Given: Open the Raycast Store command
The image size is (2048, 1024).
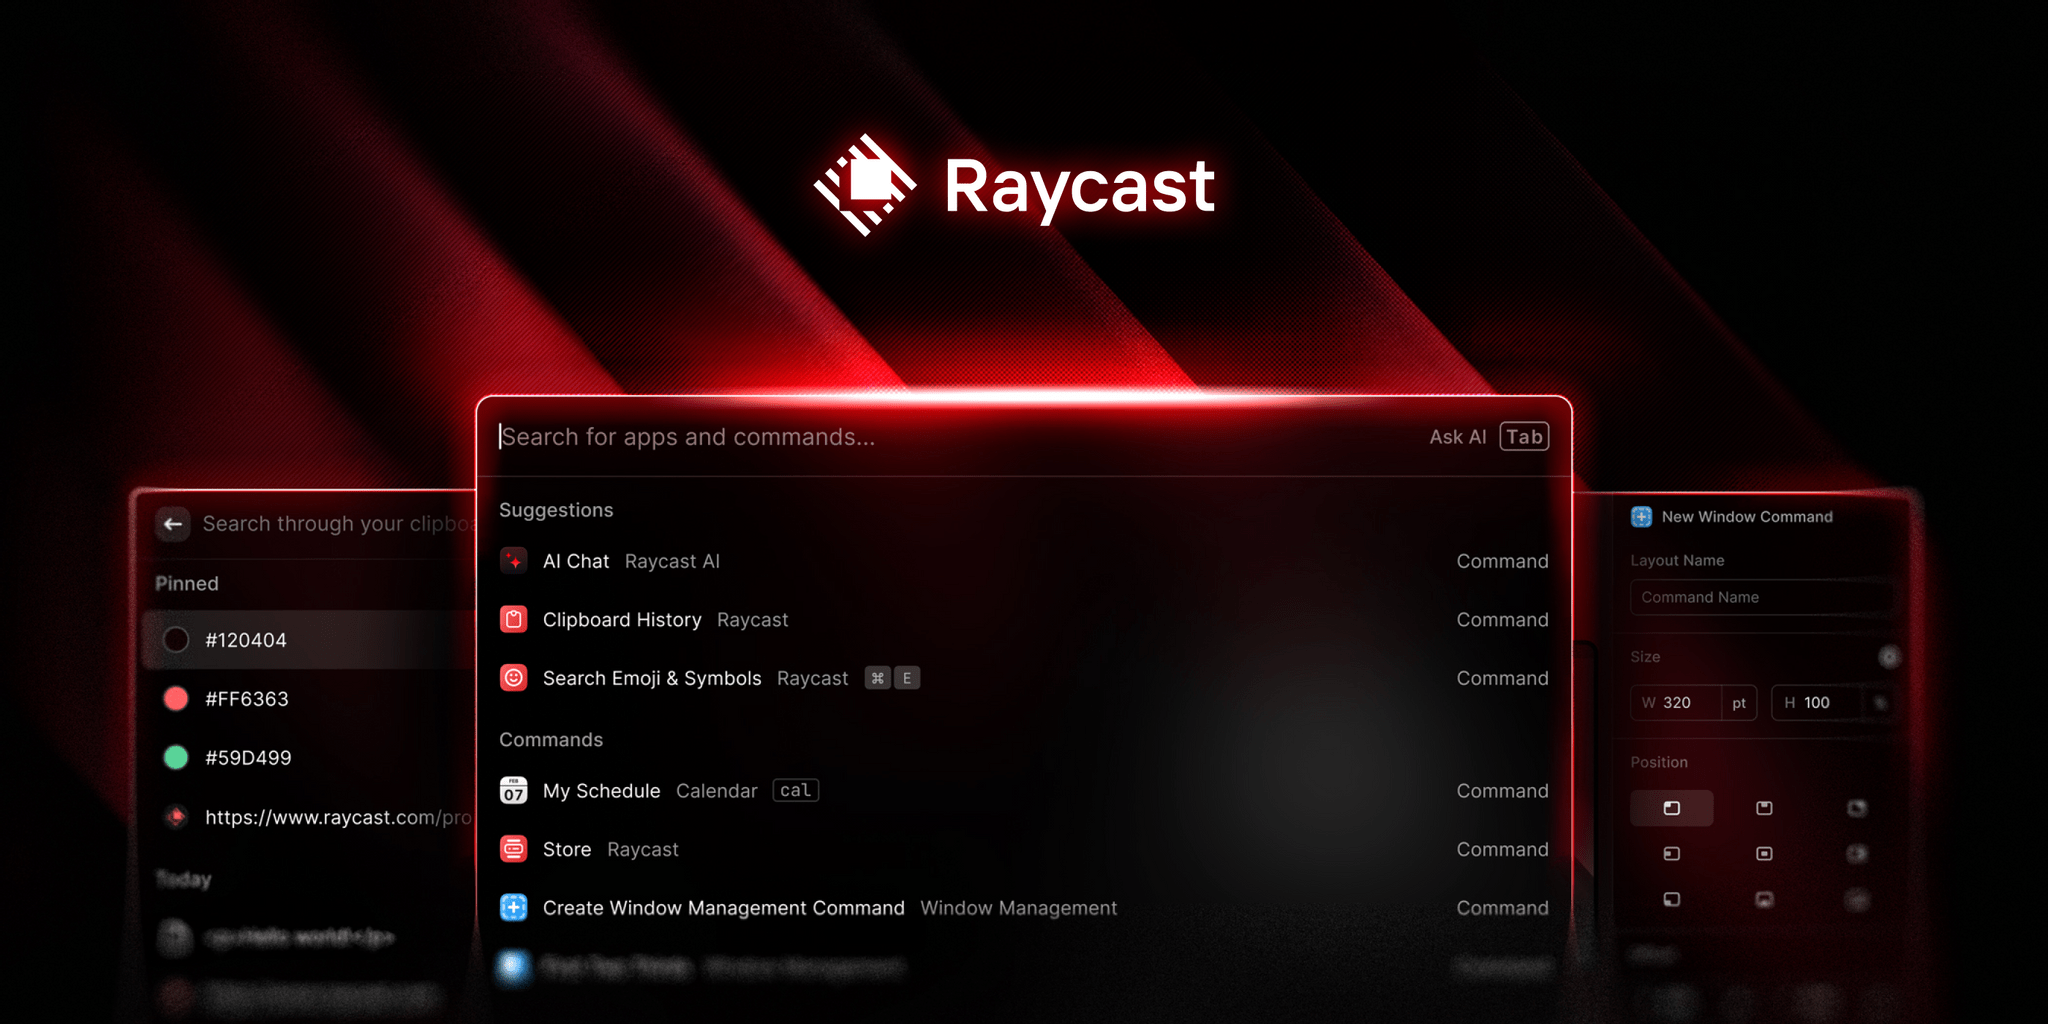Looking at the screenshot, I should (1024, 849).
